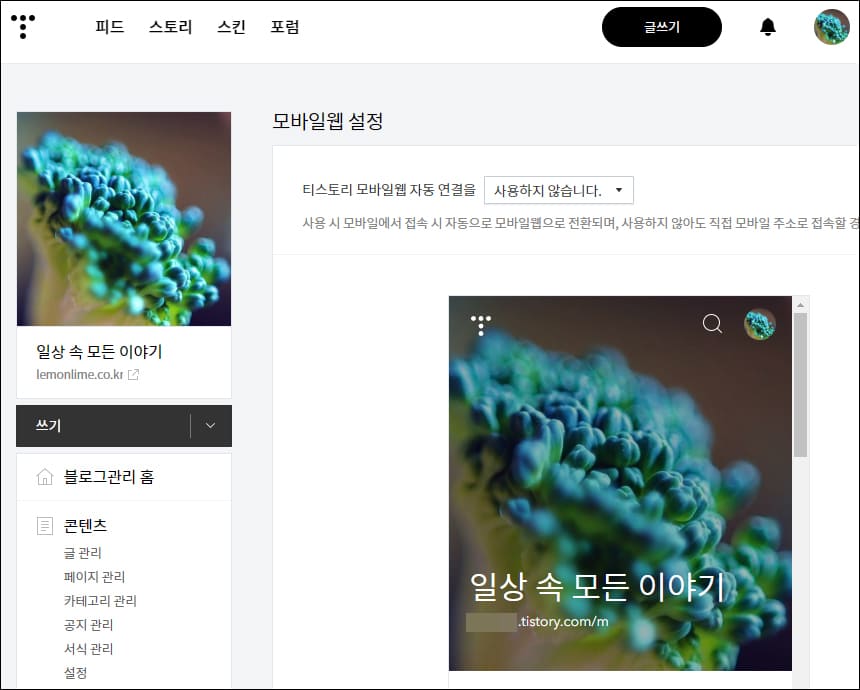Open notifications via the bell icon
The image size is (860, 690).
coord(767,27)
